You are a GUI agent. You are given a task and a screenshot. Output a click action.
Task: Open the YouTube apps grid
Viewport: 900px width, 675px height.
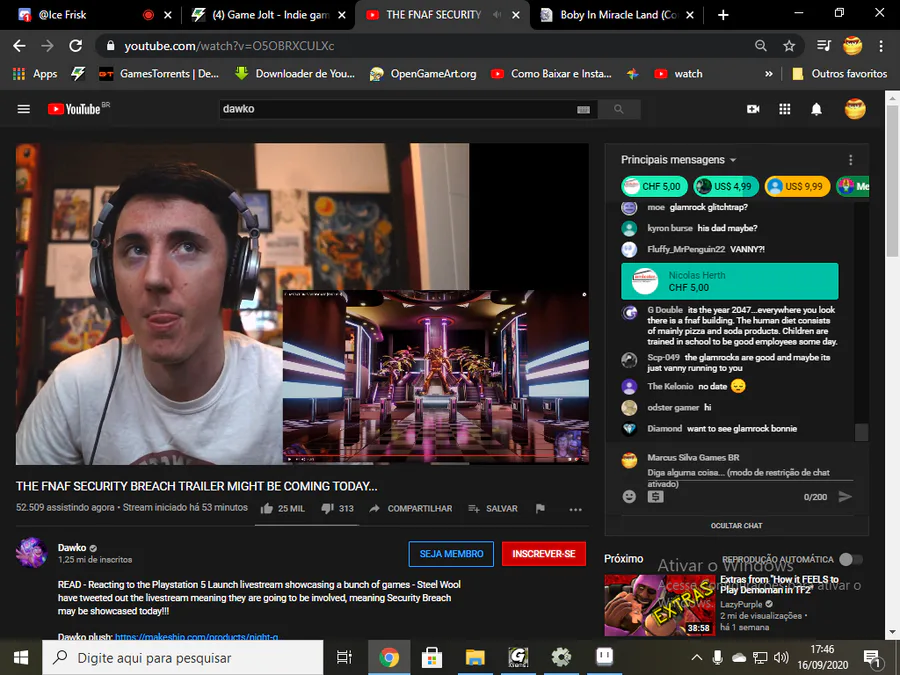click(785, 109)
